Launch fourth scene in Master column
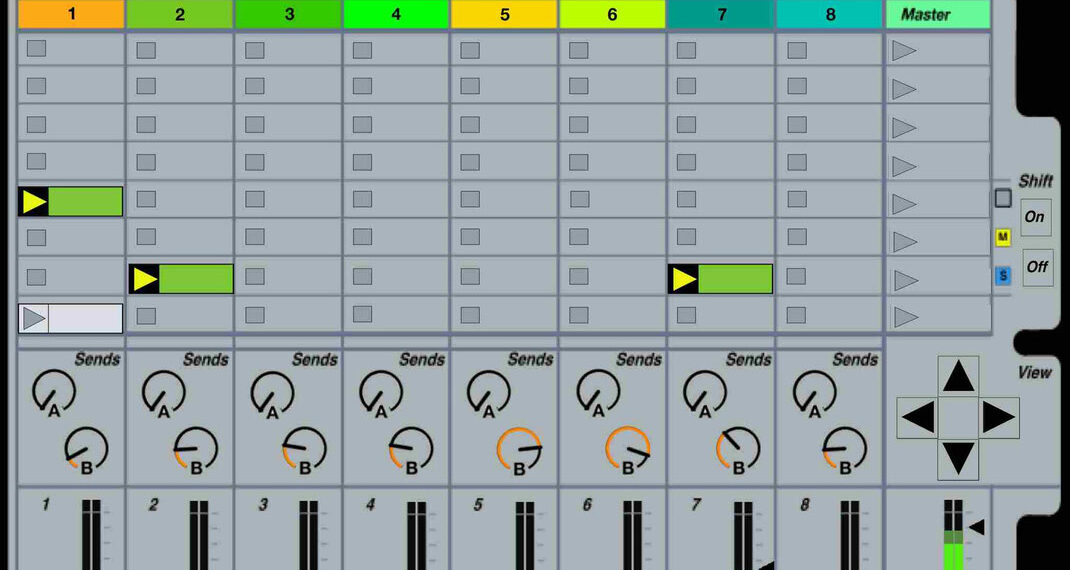 pos(904,166)
